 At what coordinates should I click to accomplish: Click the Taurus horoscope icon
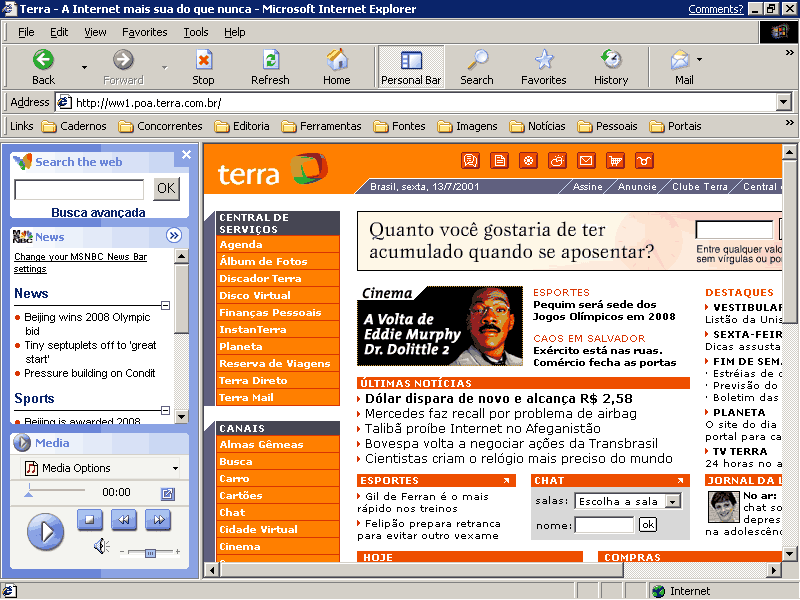pyautogui.click(x=645, y=160)
